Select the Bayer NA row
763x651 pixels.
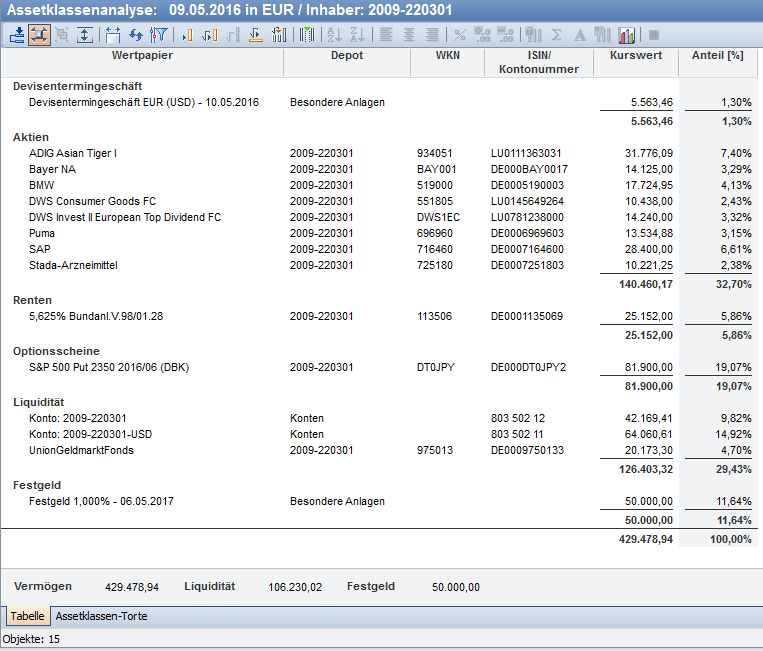pyautogui.click(x=52, y=169)
